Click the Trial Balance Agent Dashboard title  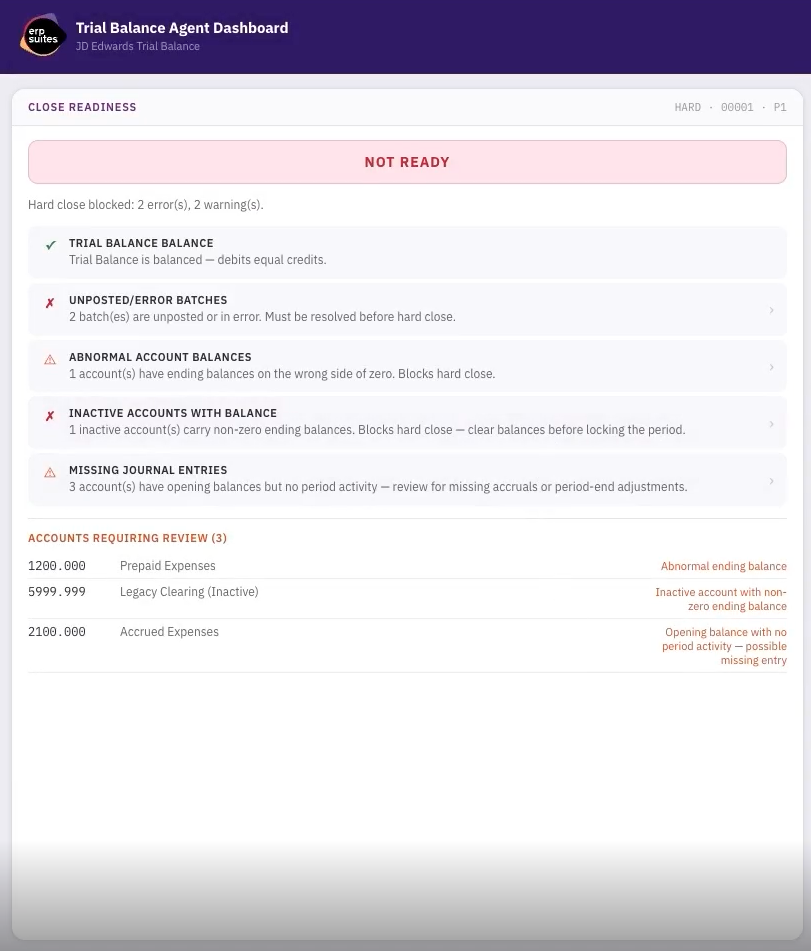click(182, 28)
